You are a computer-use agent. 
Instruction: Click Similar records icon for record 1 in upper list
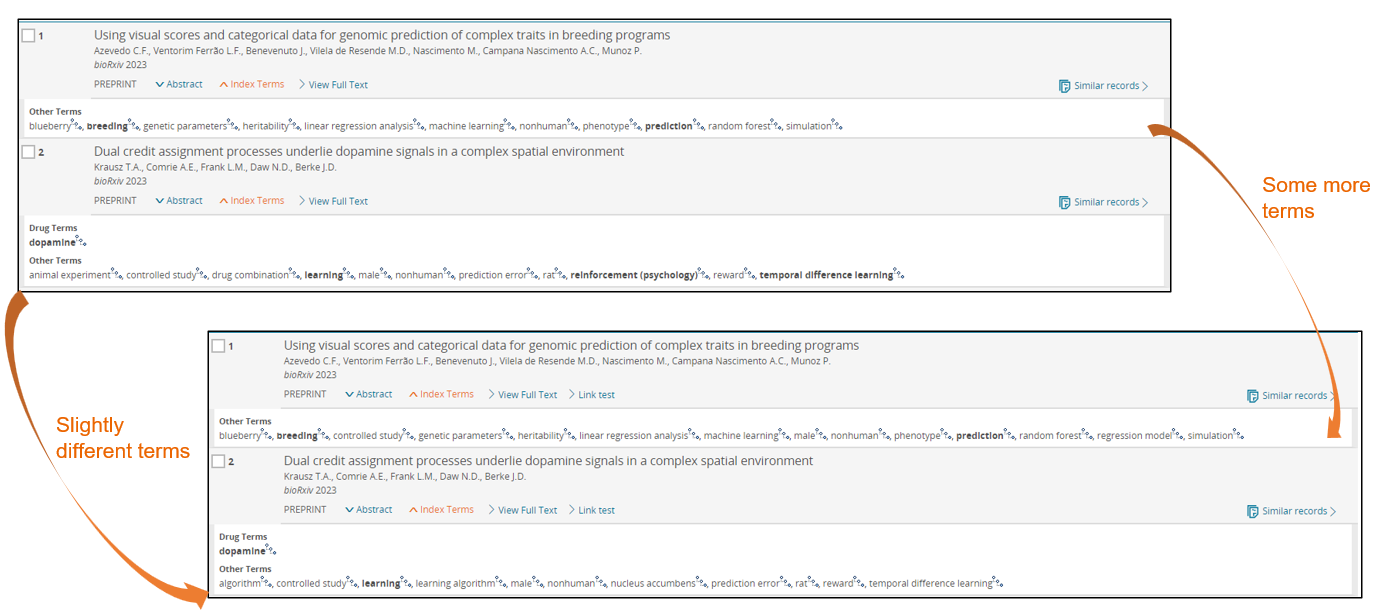click(1064, 86)
